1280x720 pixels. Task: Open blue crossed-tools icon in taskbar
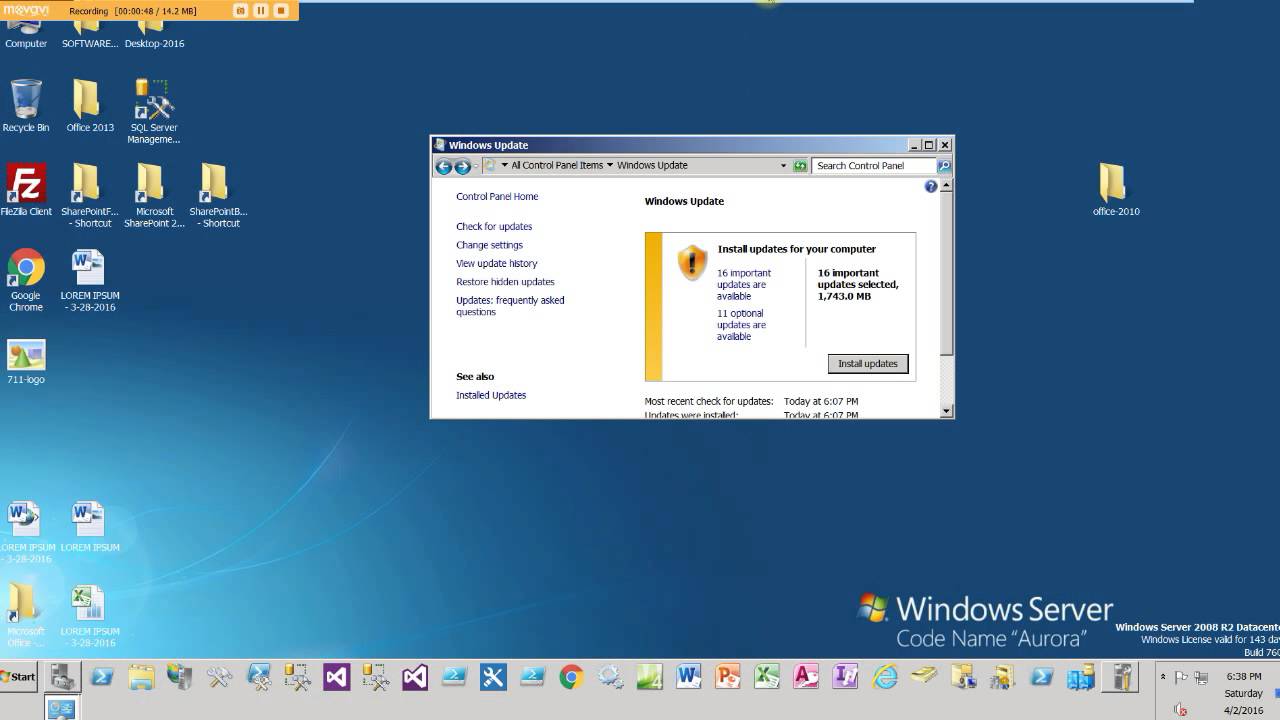[493, 677]
